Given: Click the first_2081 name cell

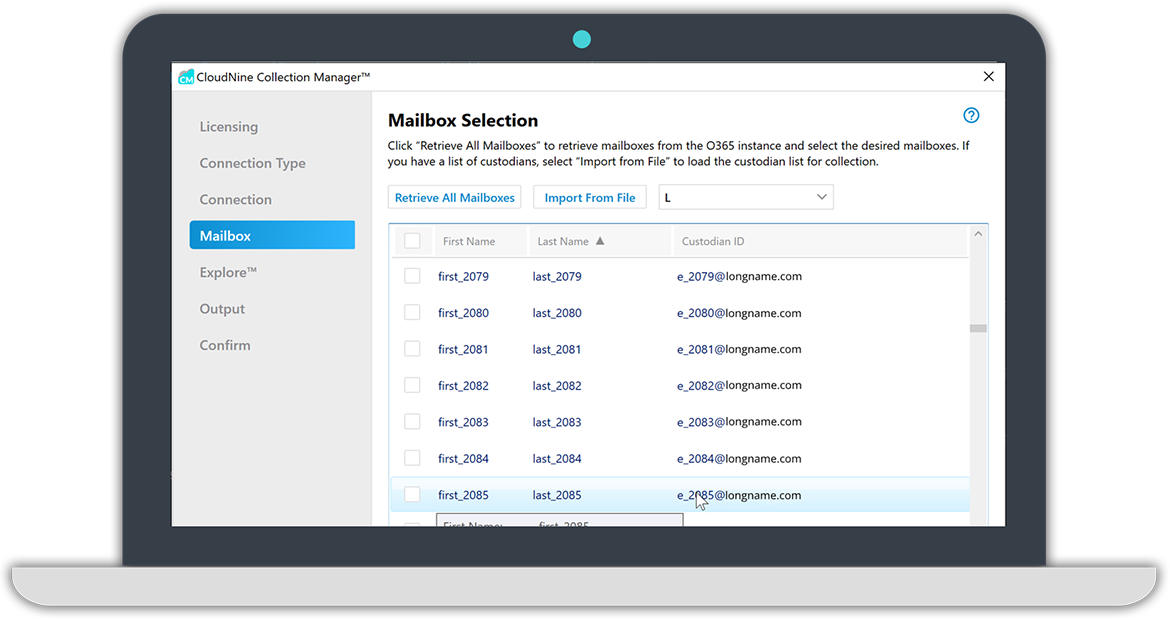Looking at the screenshot, I should click(x=463, y=349).
